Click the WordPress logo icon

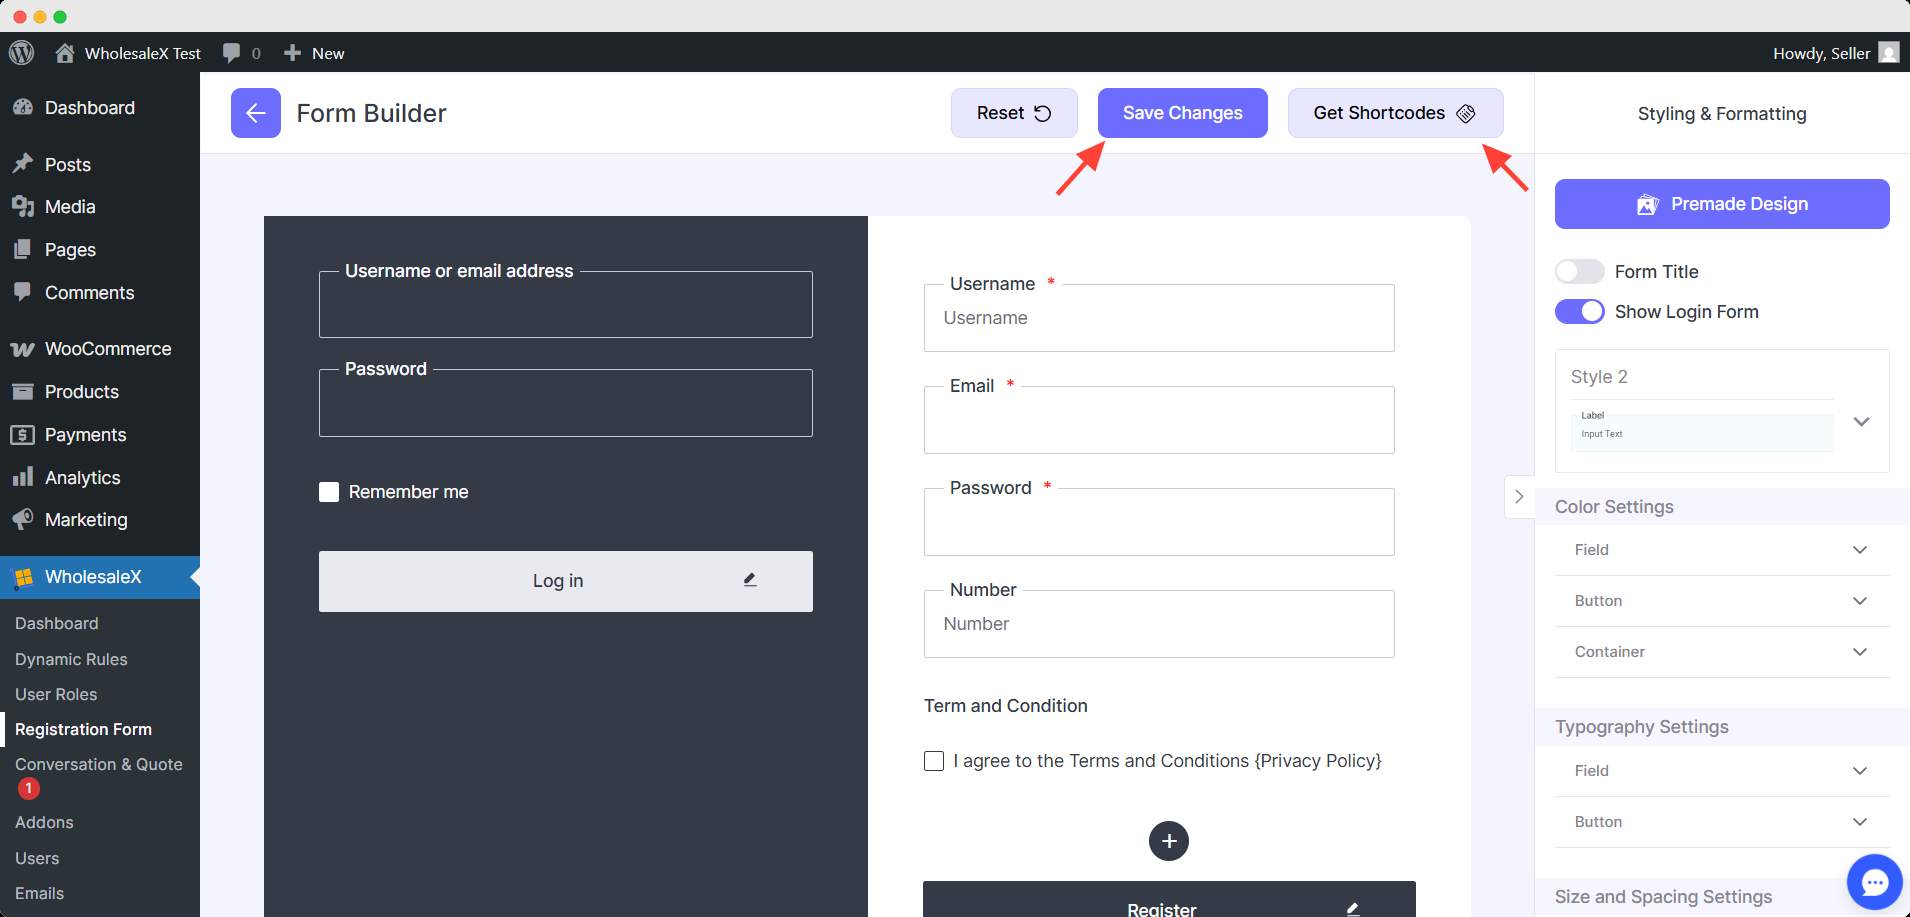tap(22, 53)
